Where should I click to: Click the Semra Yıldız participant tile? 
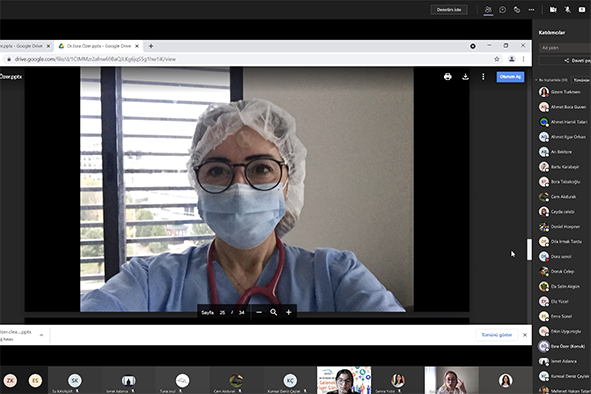(x=398, y=380)
